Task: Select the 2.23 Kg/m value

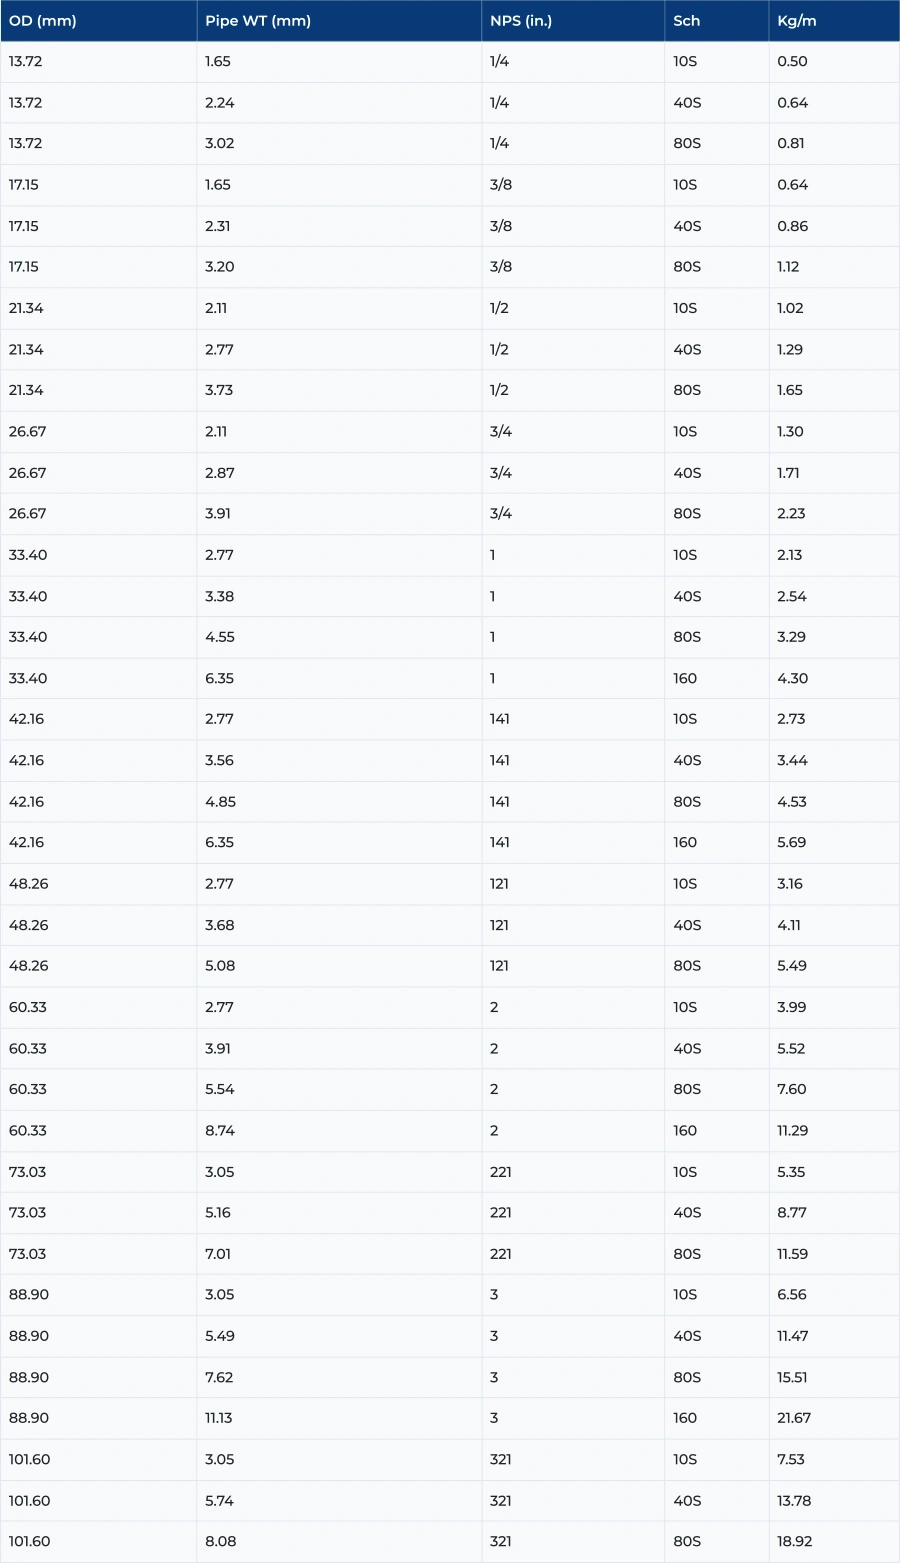Action: coord(791,514)
